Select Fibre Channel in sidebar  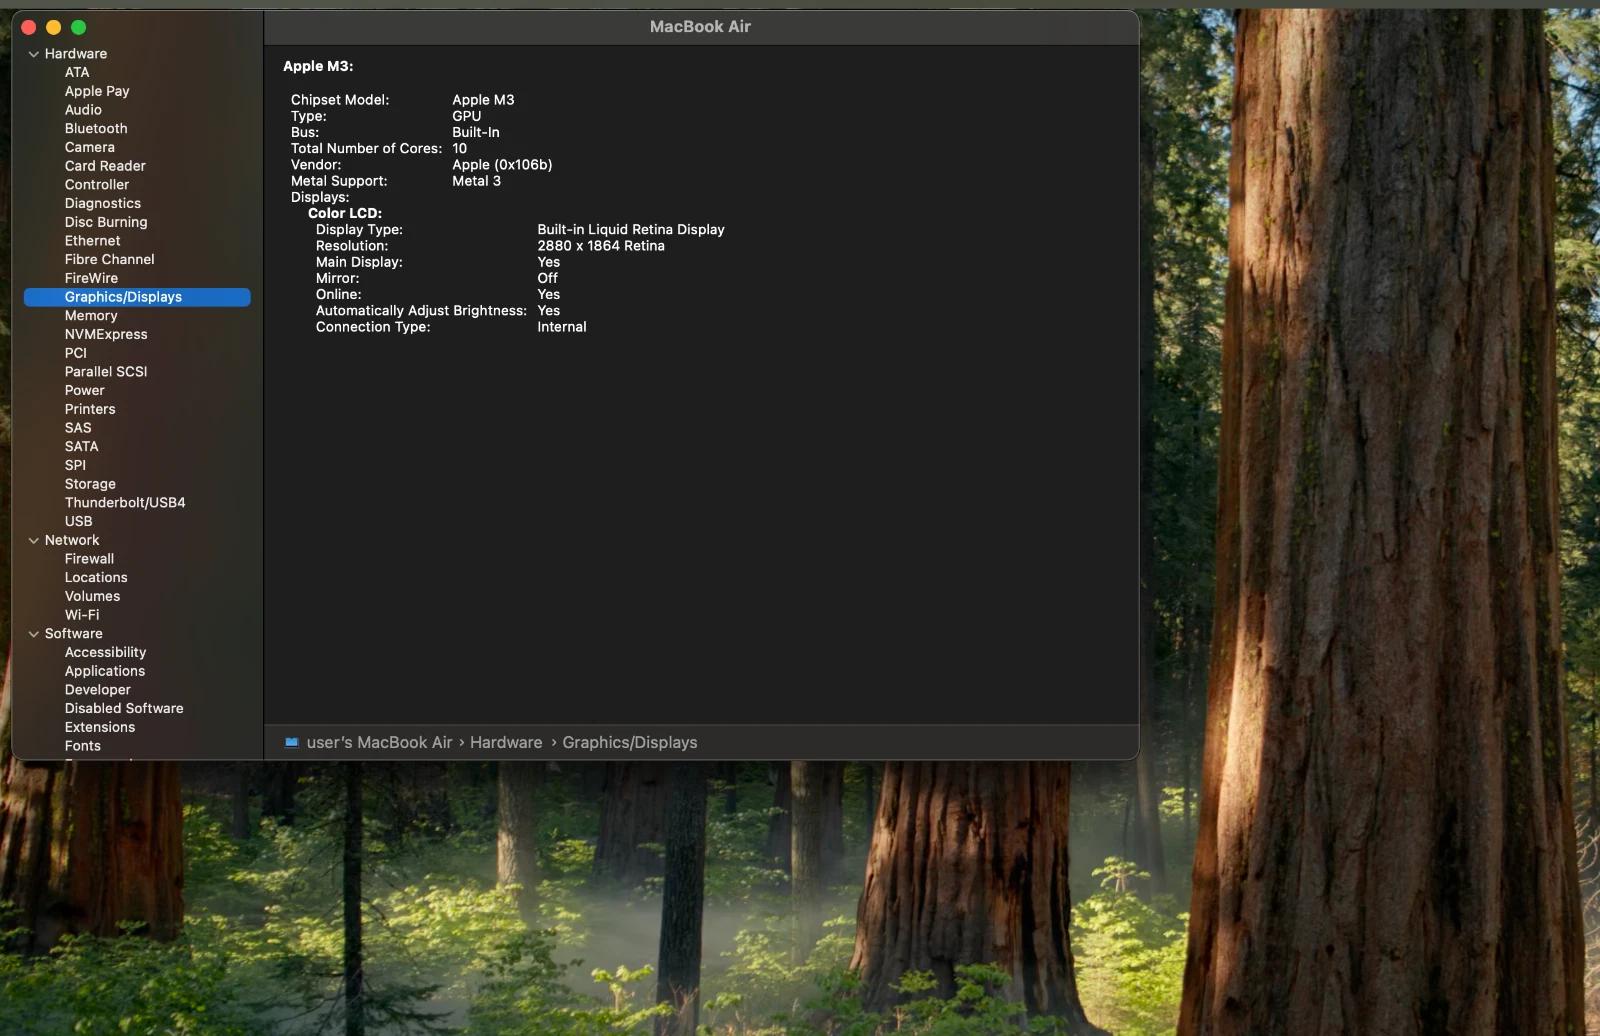click(x=109, y=259)
